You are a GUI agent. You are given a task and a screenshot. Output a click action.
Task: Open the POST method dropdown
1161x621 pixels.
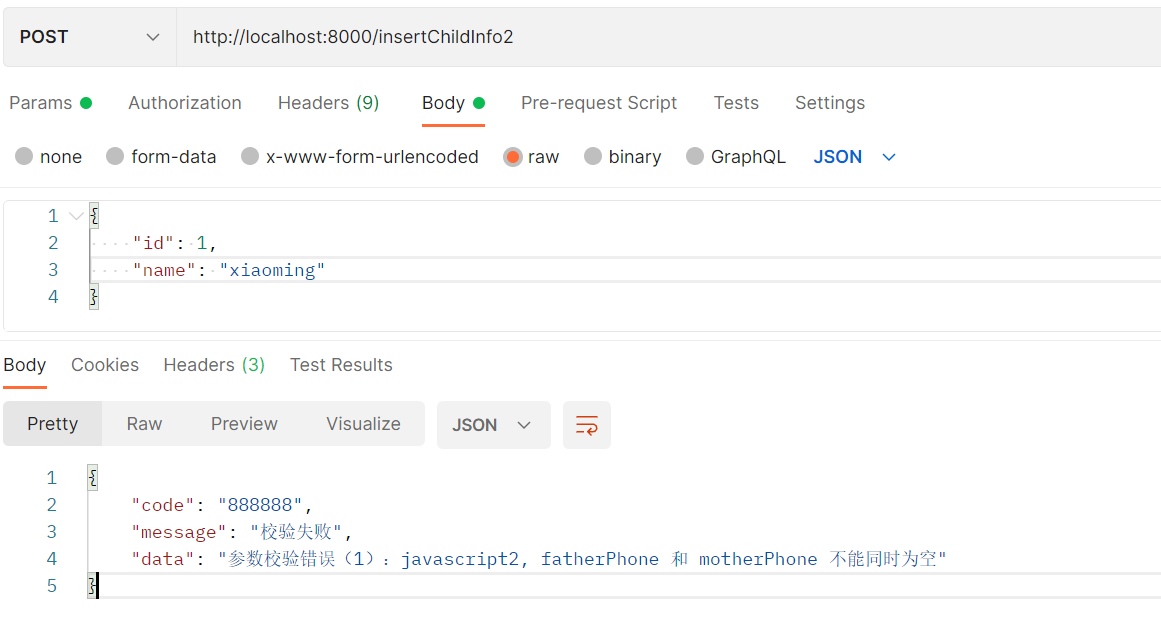tap(90, 37)
